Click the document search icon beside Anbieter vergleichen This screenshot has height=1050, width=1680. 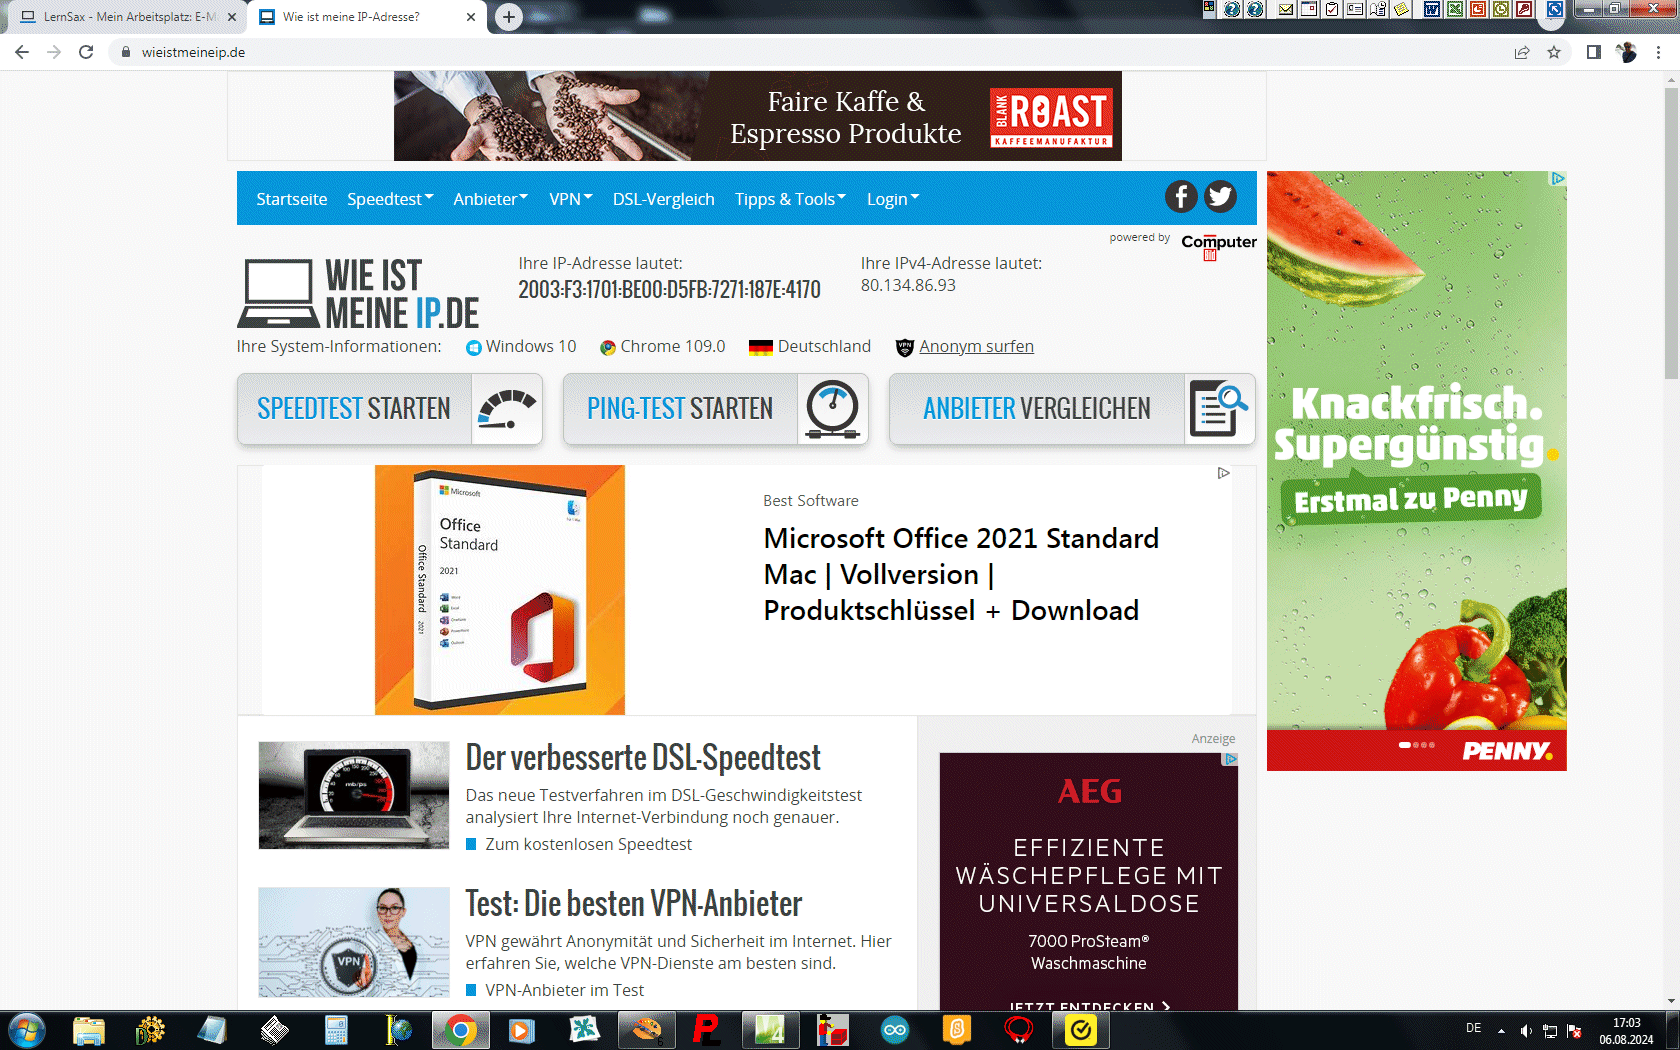[x=1219, y=409]
